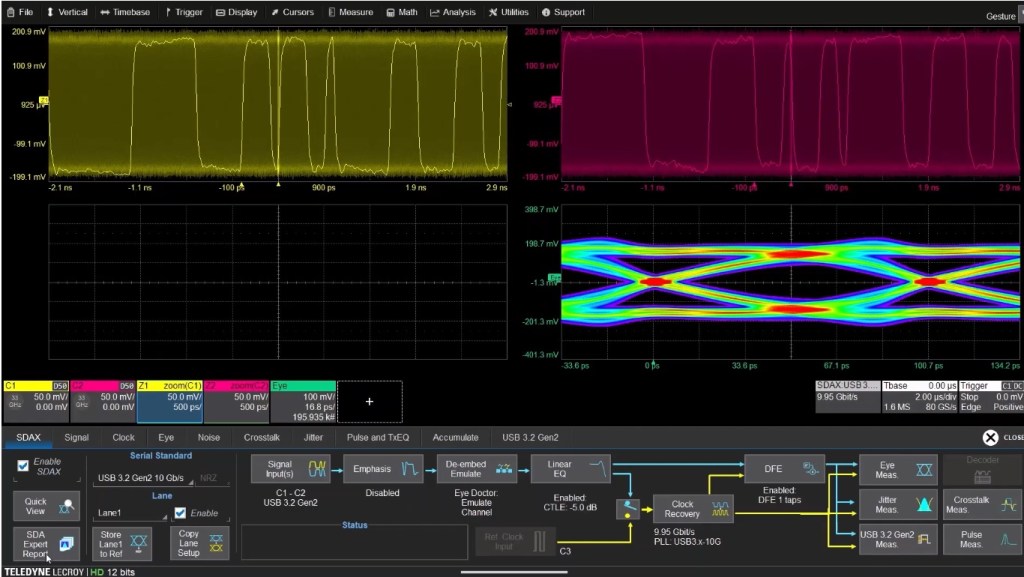This screenshot has height=577, width=1024.
Task: Open the Timebase menu
Action: point(124,12)
